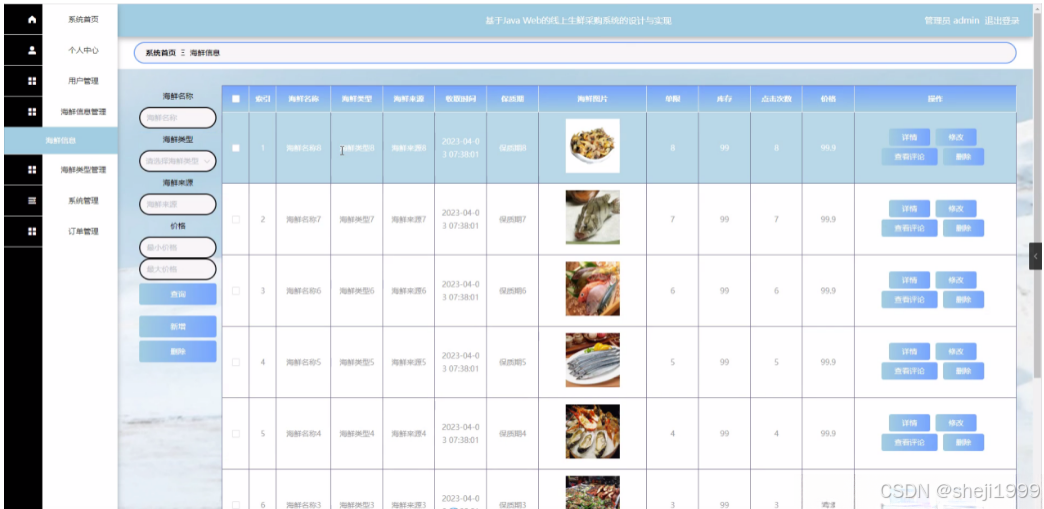Click 退出登录 to log out
Image resolution: width=1044 pixels, height=509 pixels.
click(x=1001, y=21)
